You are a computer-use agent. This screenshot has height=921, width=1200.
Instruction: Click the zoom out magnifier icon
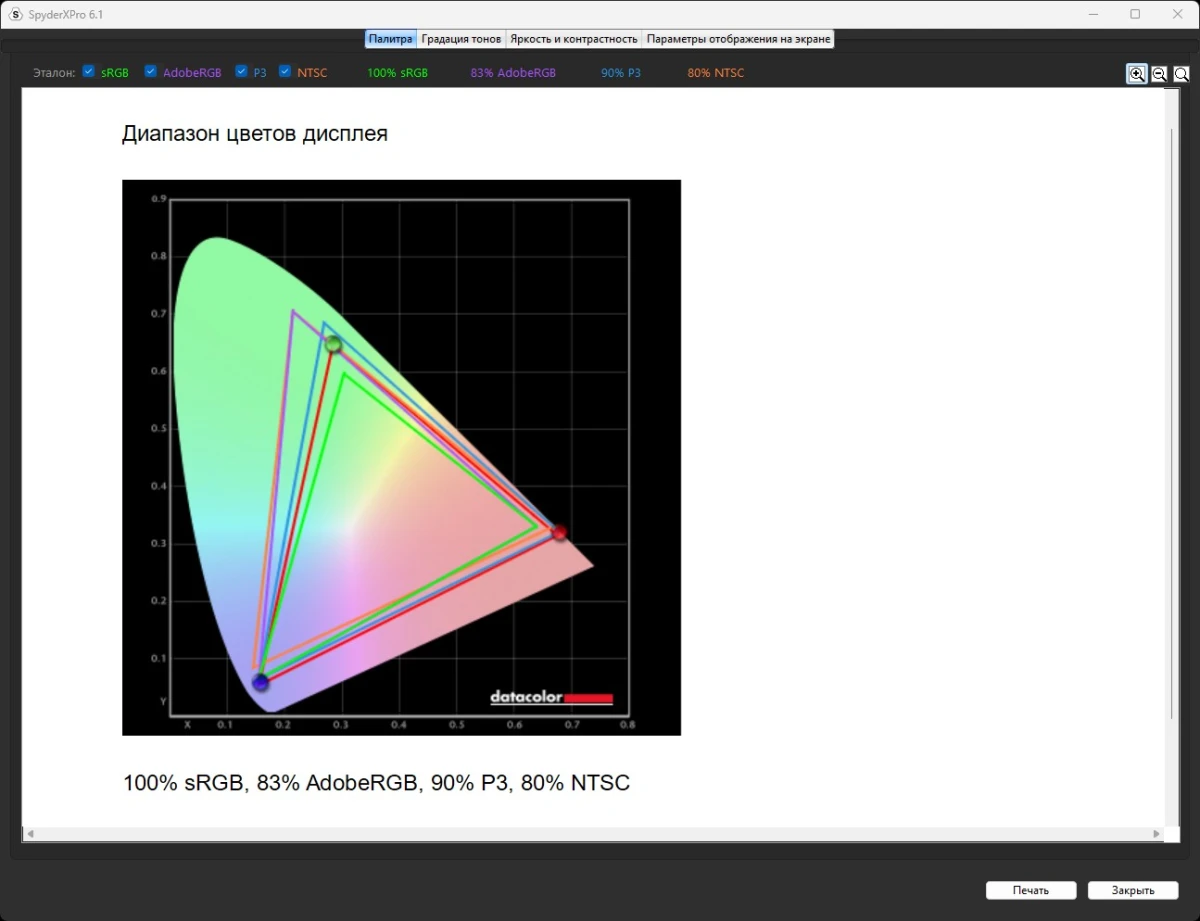click(1159, 74)
